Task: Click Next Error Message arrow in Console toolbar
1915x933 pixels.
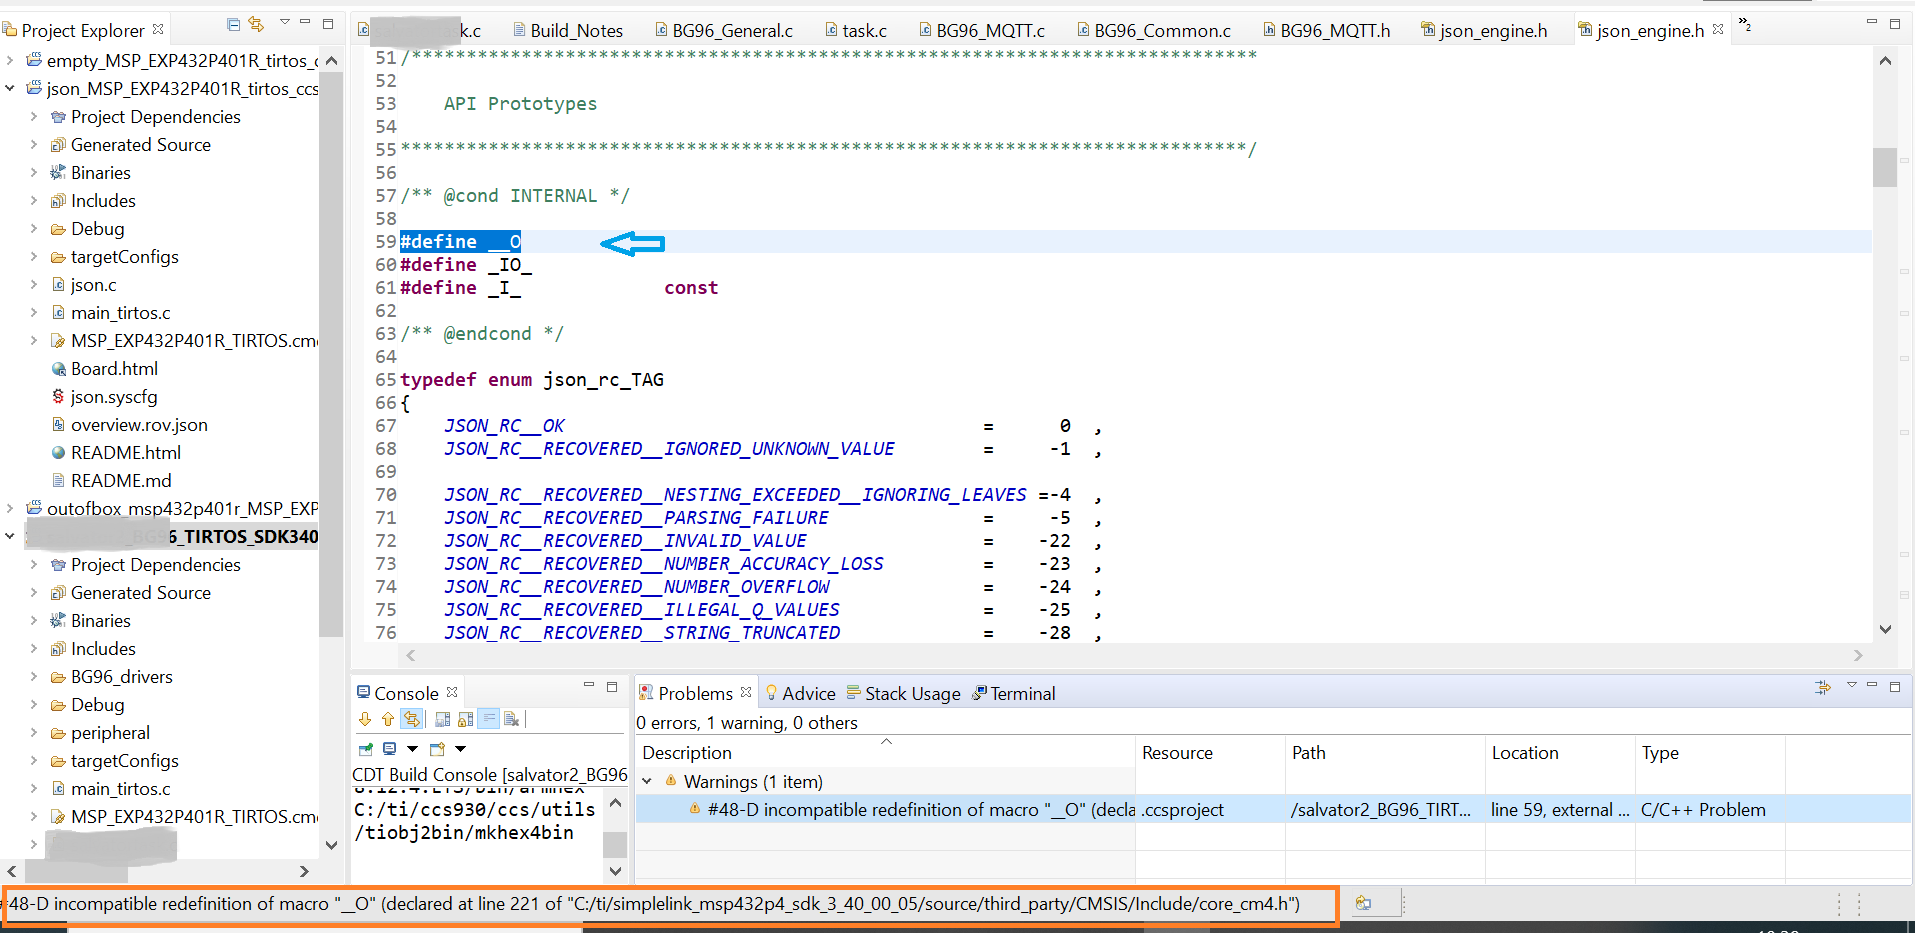Action: (364, 718)
